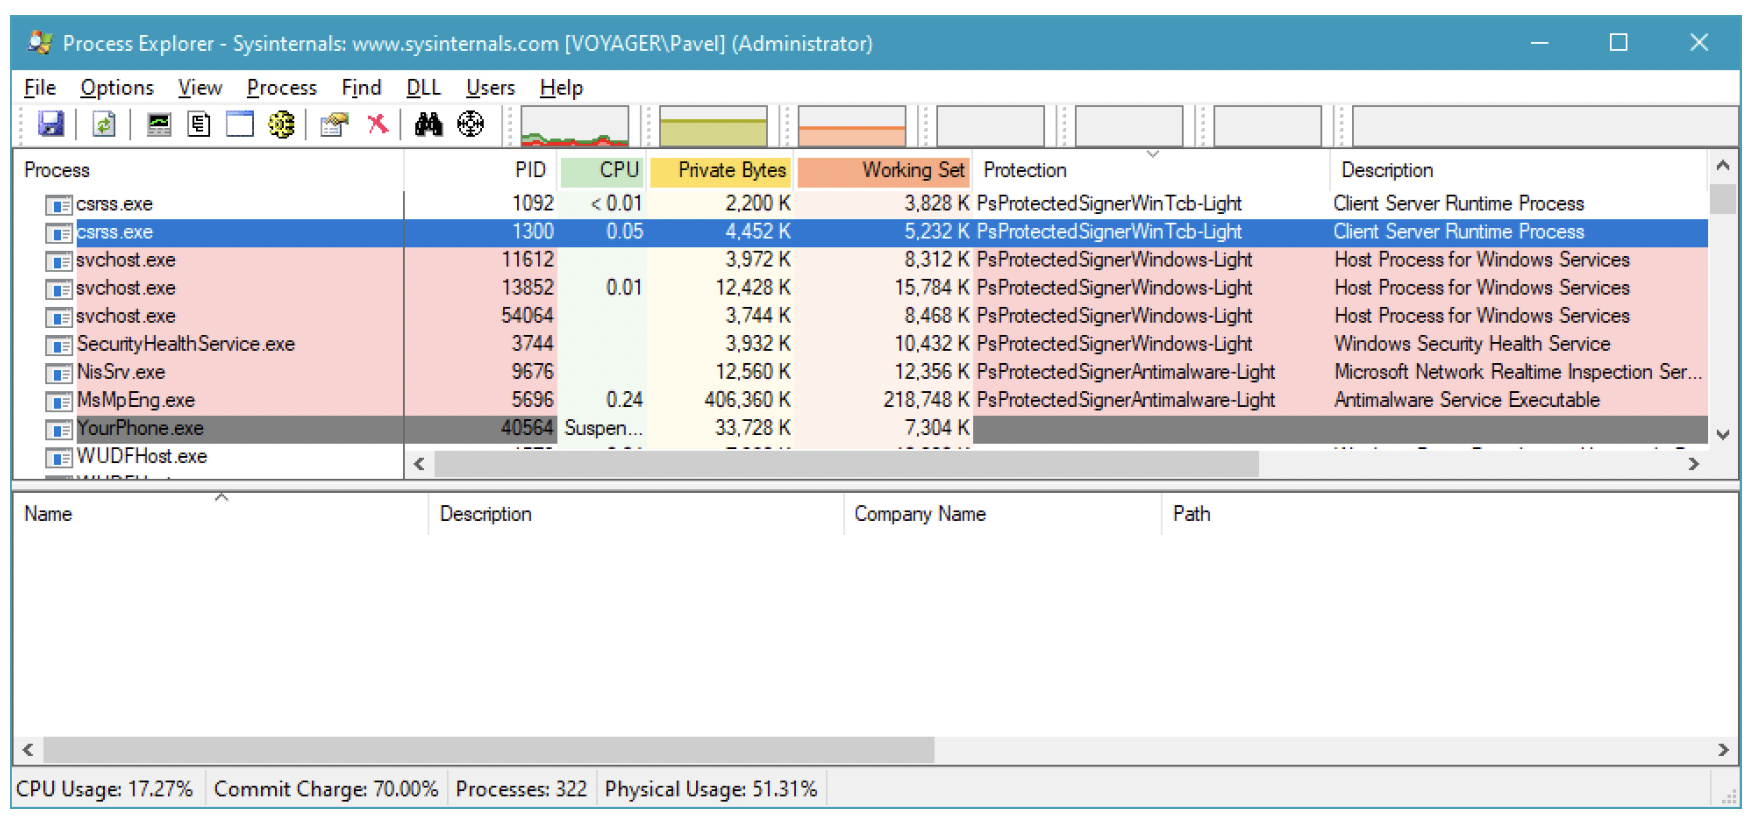The width and height of the screenshot is (1754, 826).
Task: Click the physical memory history graph
Action: (x=852, y=127)
